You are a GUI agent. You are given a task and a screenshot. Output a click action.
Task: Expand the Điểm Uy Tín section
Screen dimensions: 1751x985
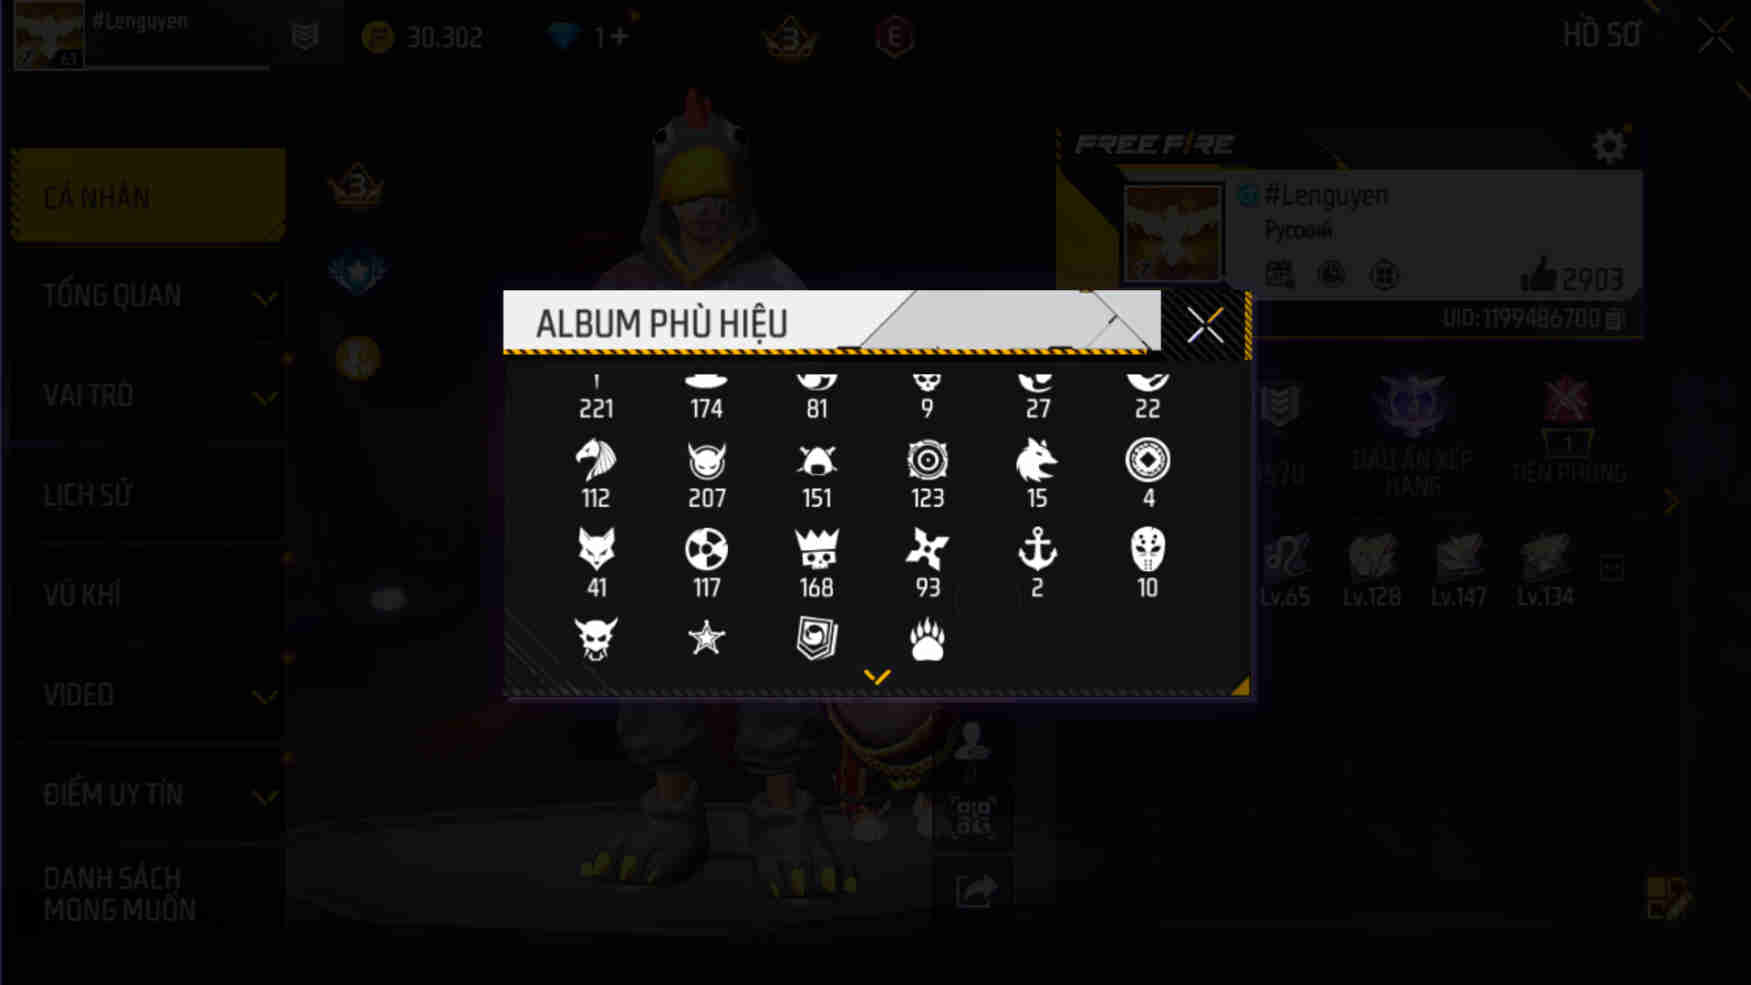coord(148,796)
